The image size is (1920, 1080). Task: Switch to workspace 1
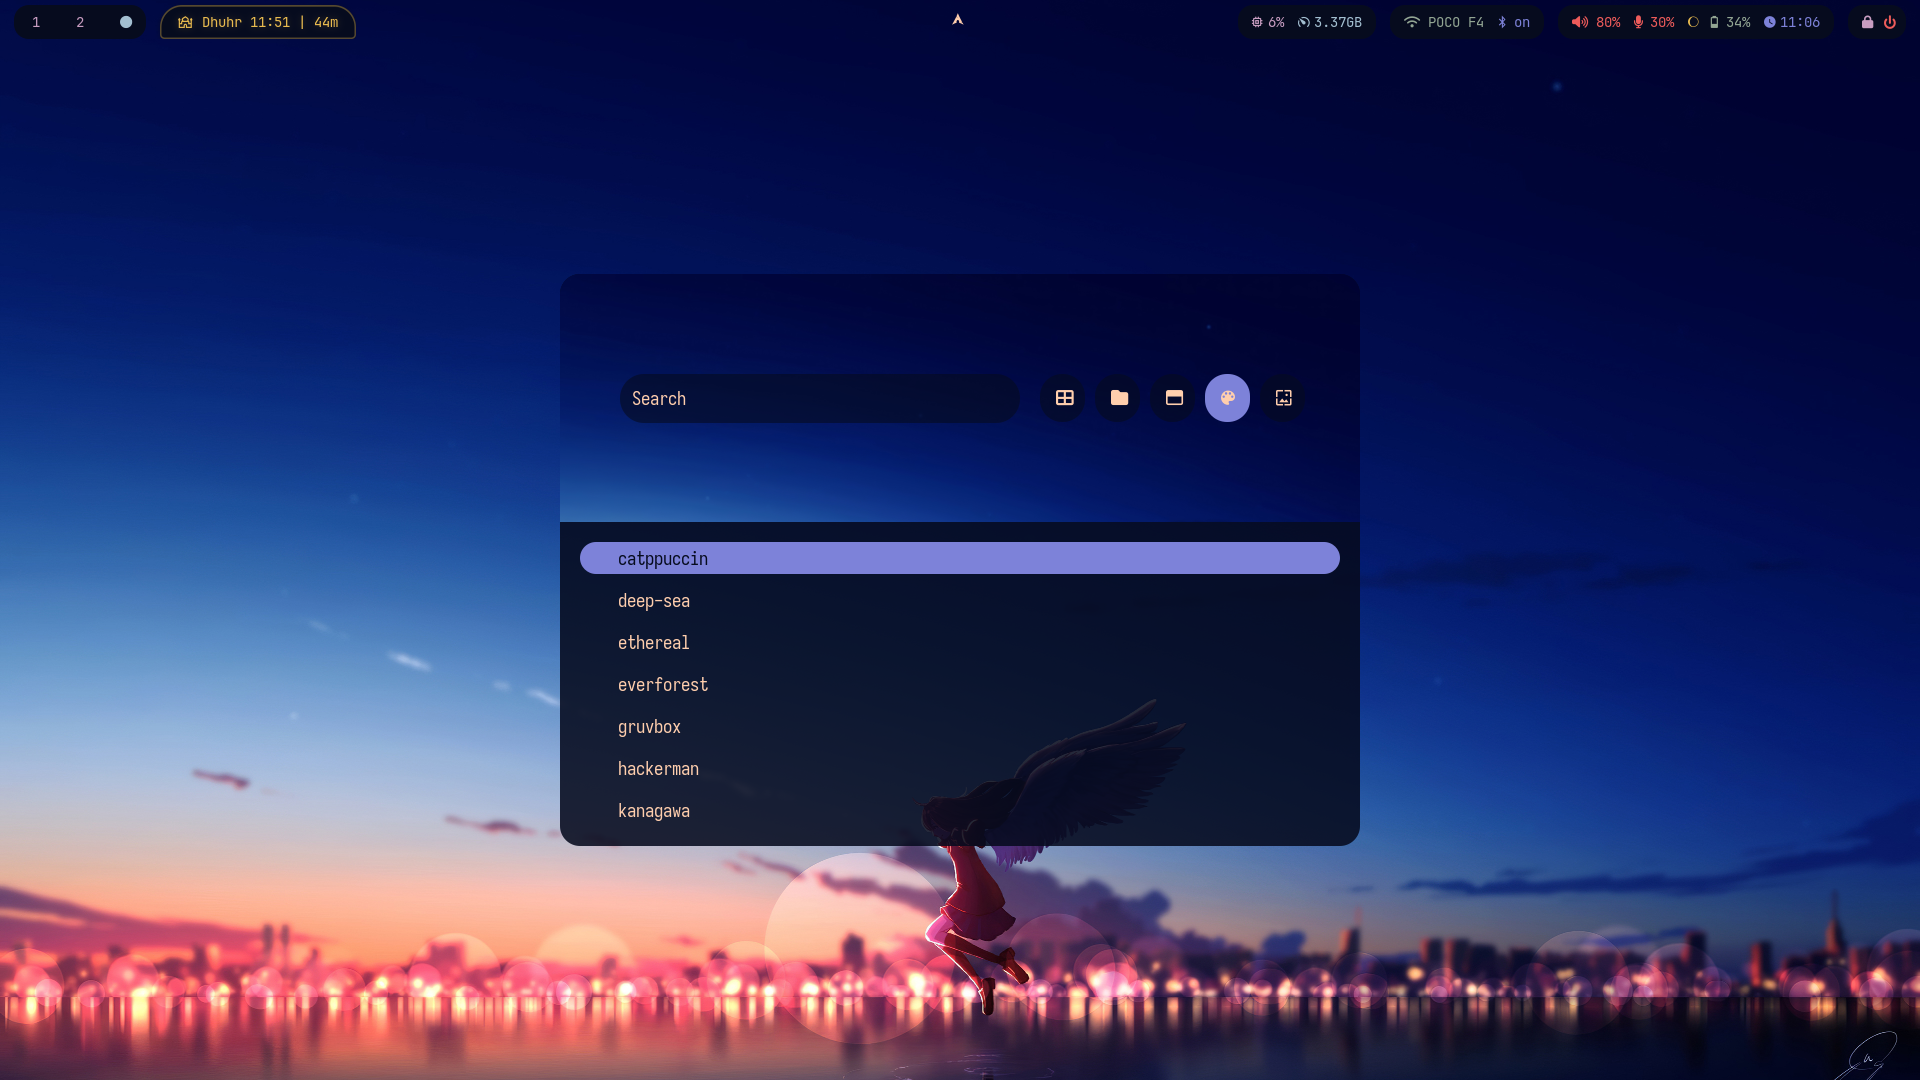[x=36, y=22]
